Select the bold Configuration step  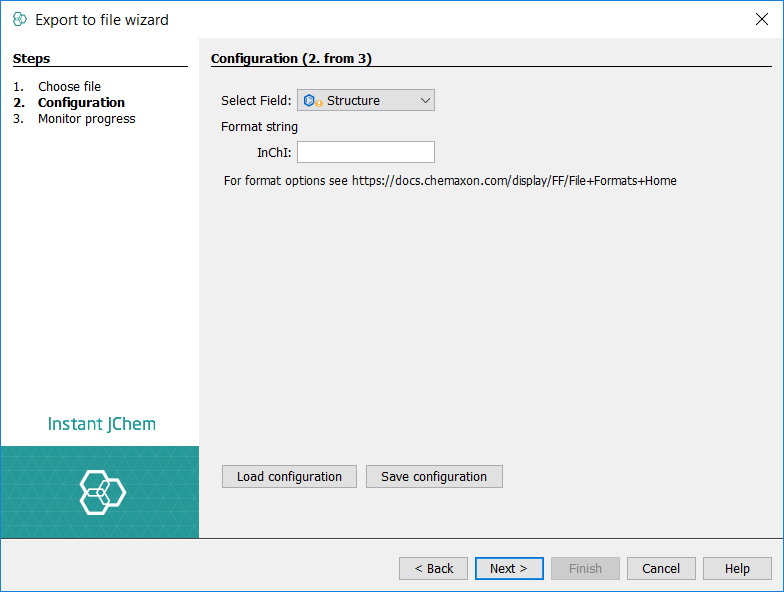click(x=81, y=102)
